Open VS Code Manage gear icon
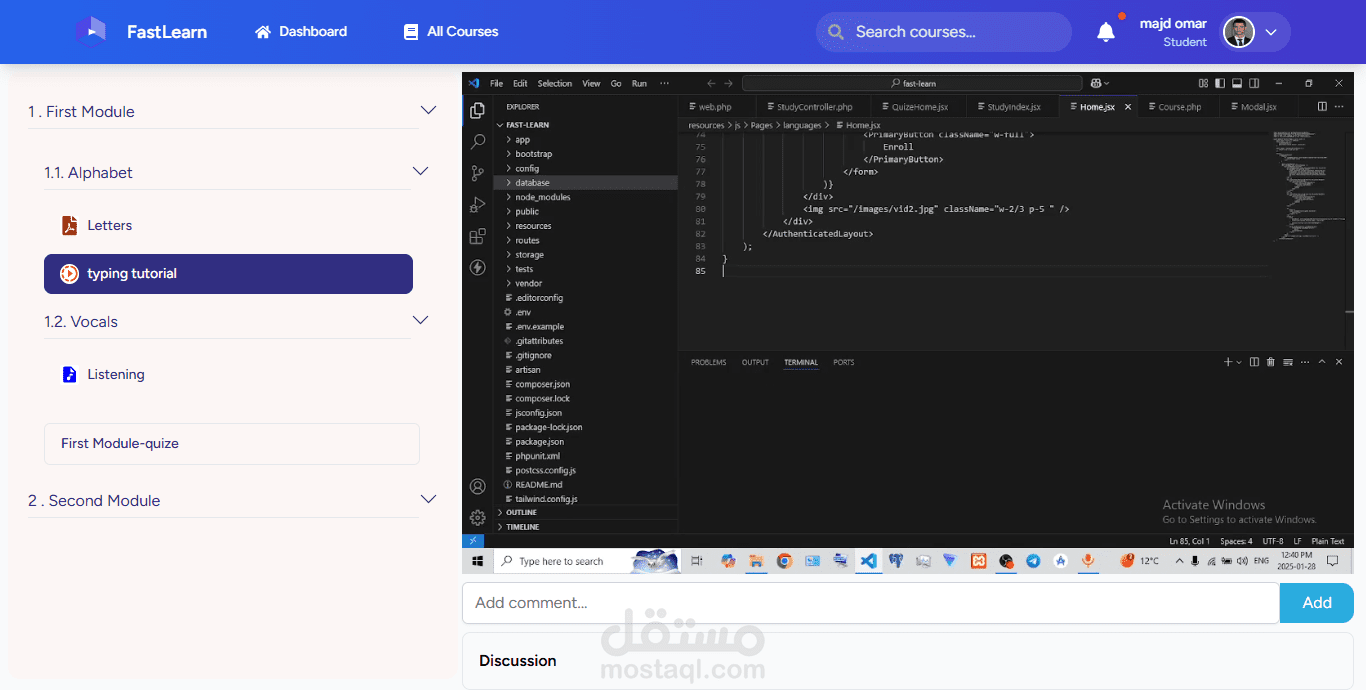This screenshot has width=1366, height=698. [477, 518]
